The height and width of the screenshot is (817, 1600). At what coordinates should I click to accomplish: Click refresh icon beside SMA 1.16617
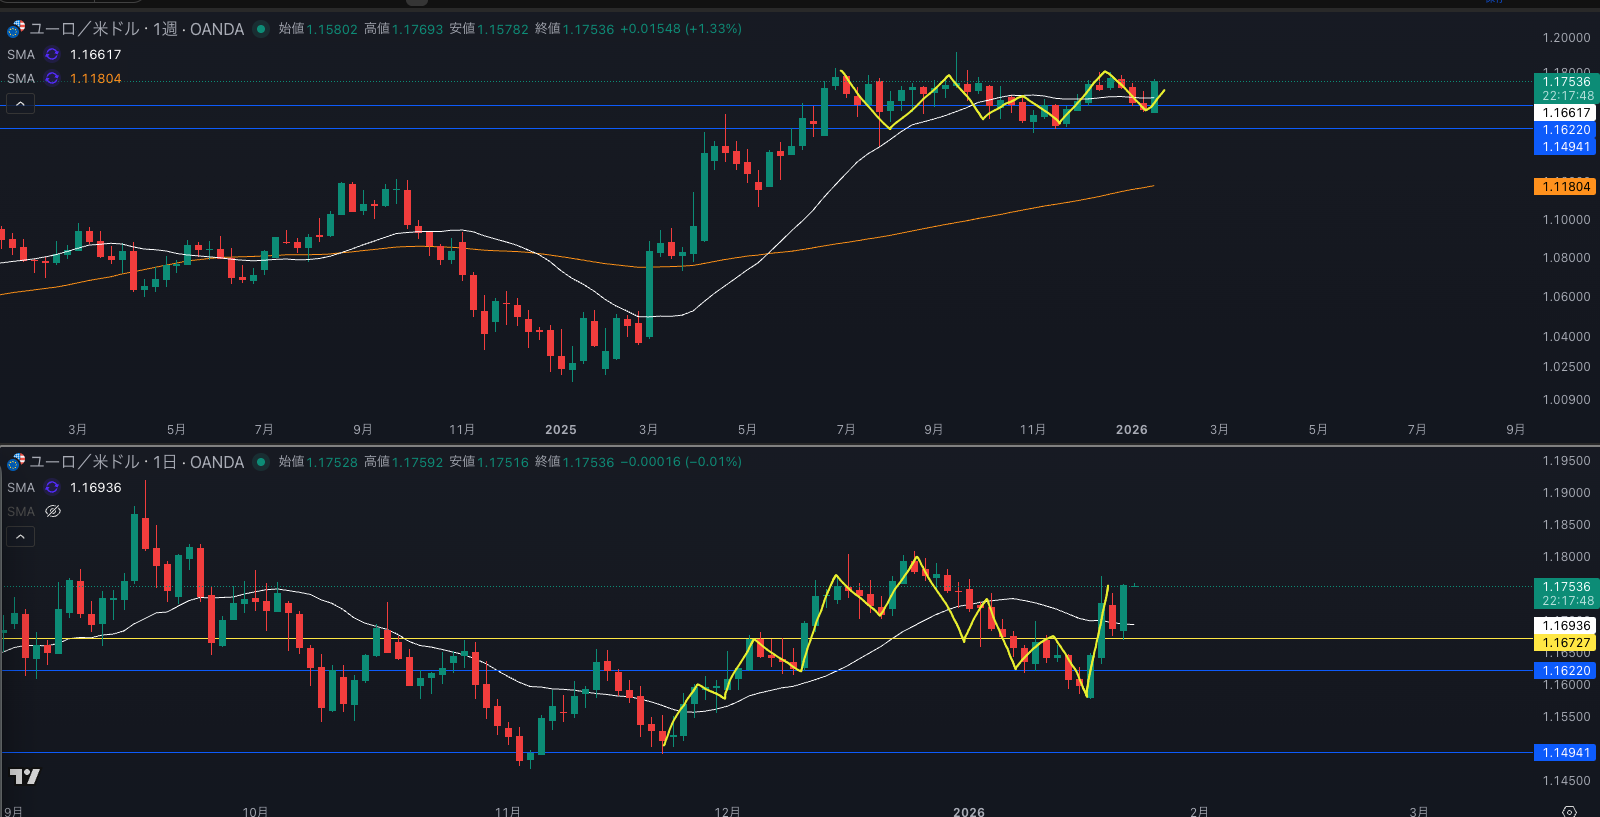point(52,55)
